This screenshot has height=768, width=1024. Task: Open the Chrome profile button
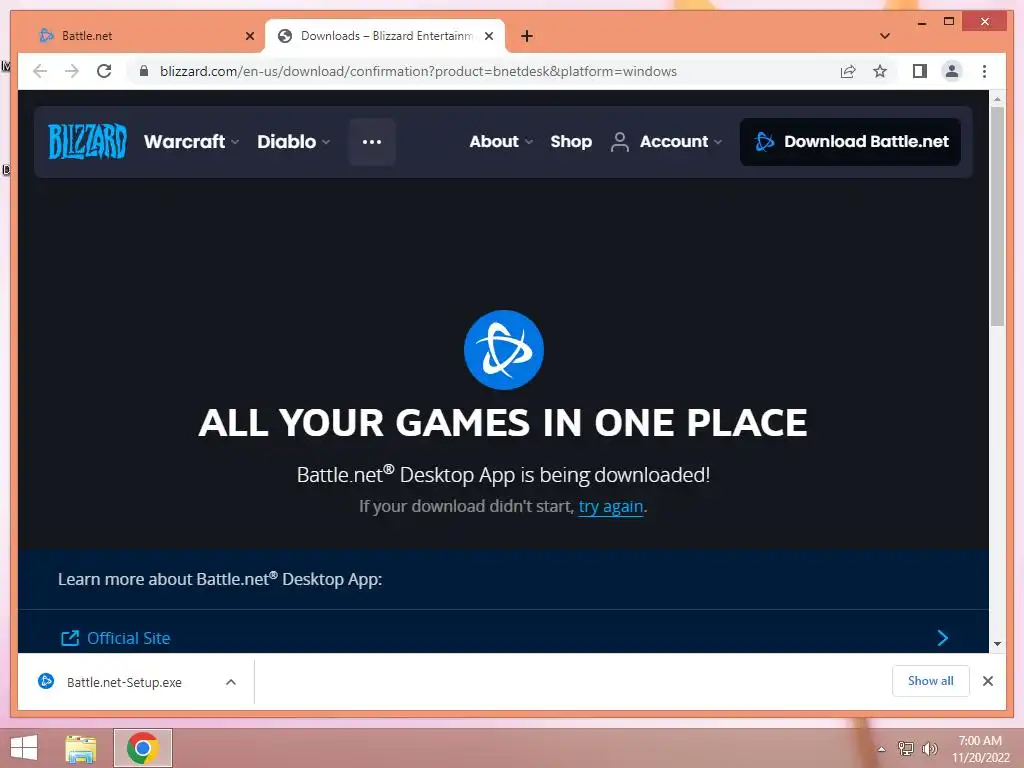[952, 71]
